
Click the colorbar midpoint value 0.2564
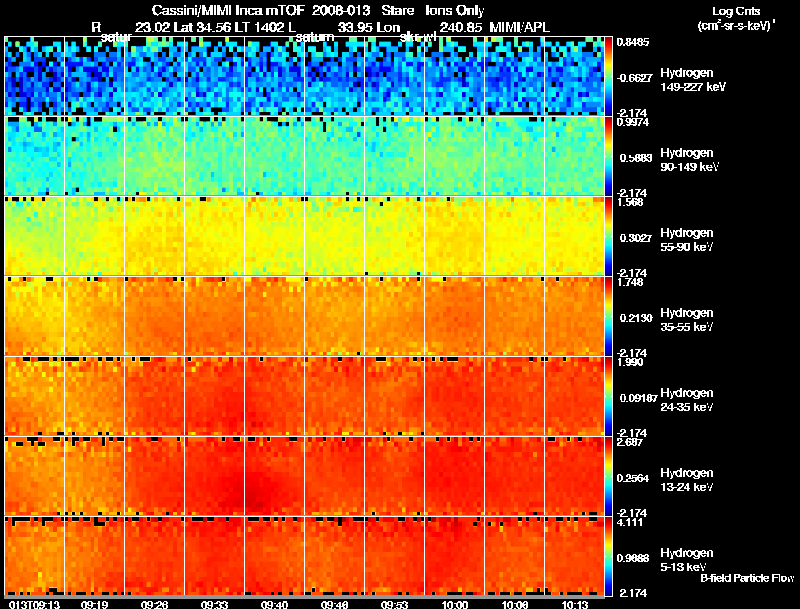[633, 478]
